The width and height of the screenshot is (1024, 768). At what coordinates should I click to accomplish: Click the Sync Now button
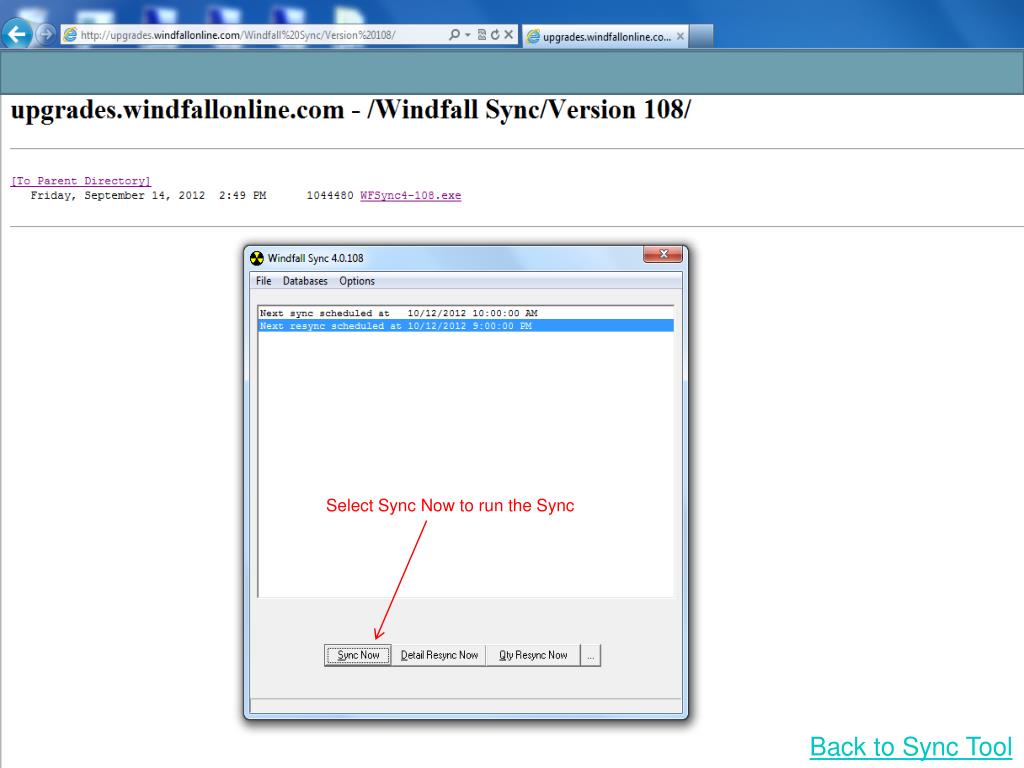tap(358, 655)
